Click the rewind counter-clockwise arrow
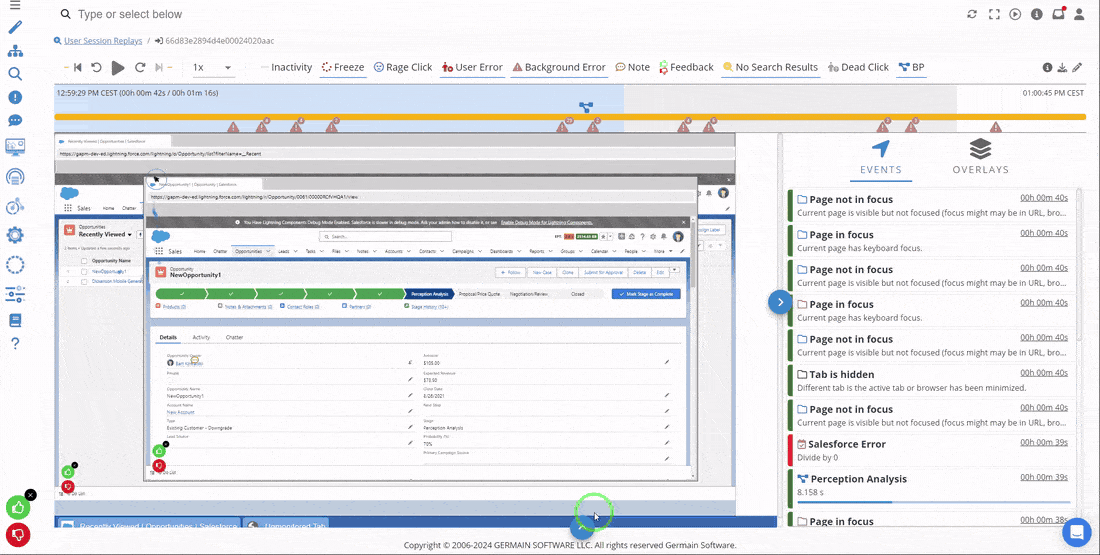Viewport: 1100px width, 555px height. 97,67
